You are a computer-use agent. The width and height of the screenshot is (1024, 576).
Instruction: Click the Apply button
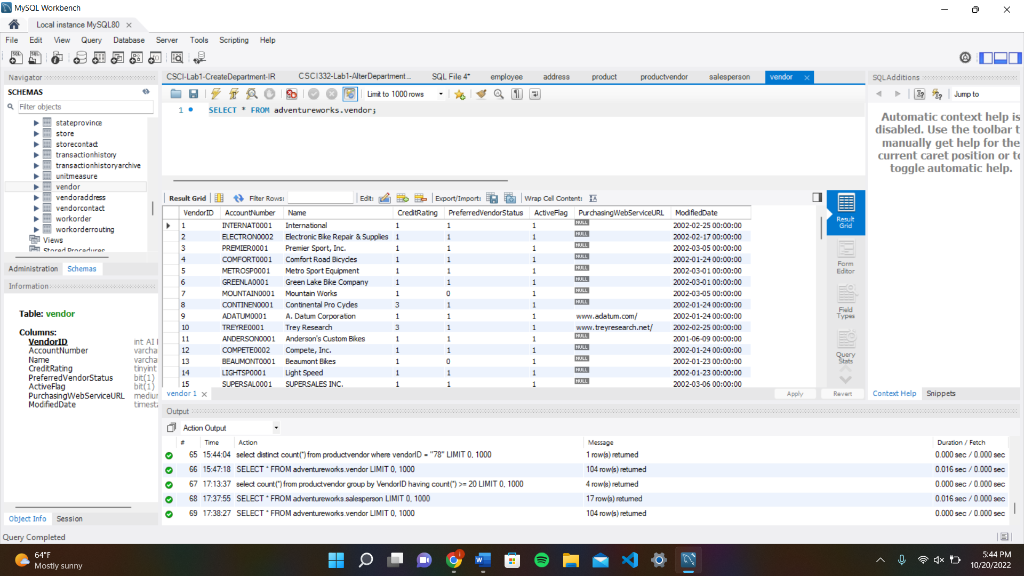pyautogui.click(x=795, y=394)
